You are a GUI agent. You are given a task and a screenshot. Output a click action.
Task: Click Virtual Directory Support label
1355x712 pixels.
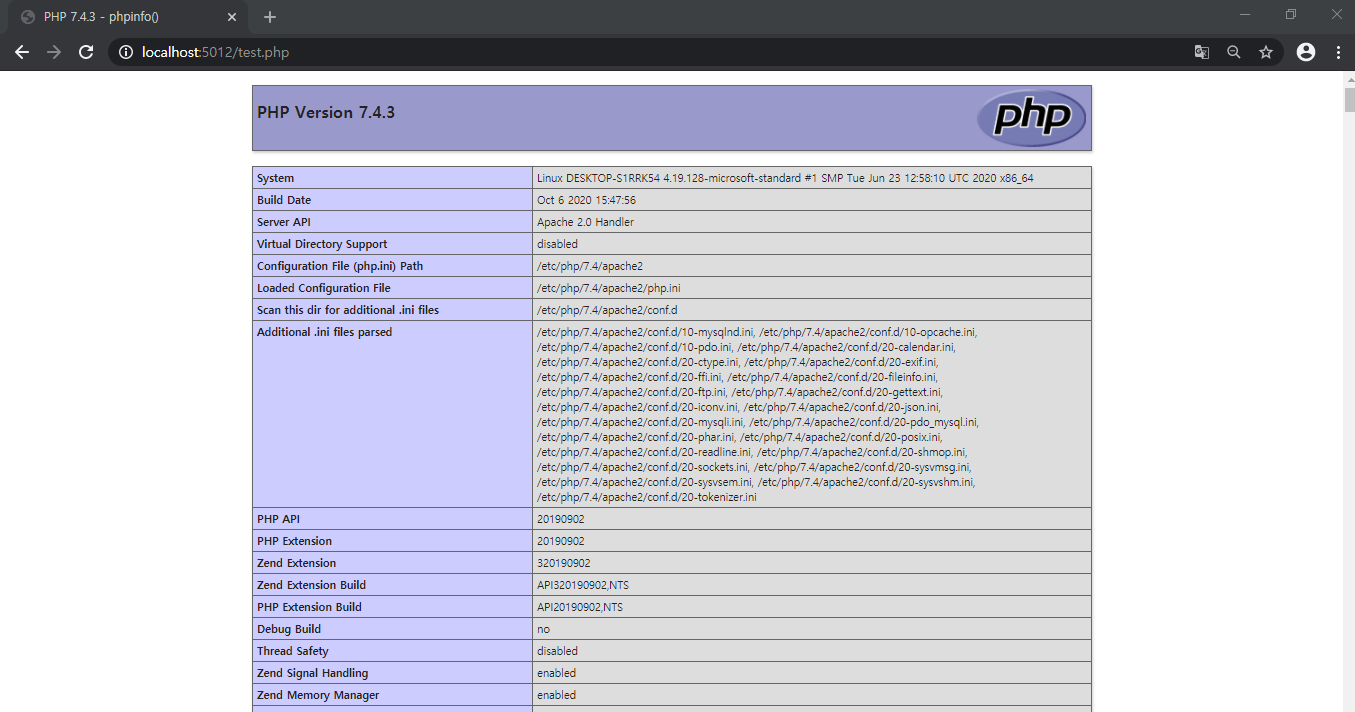click(x=322, y=244)
